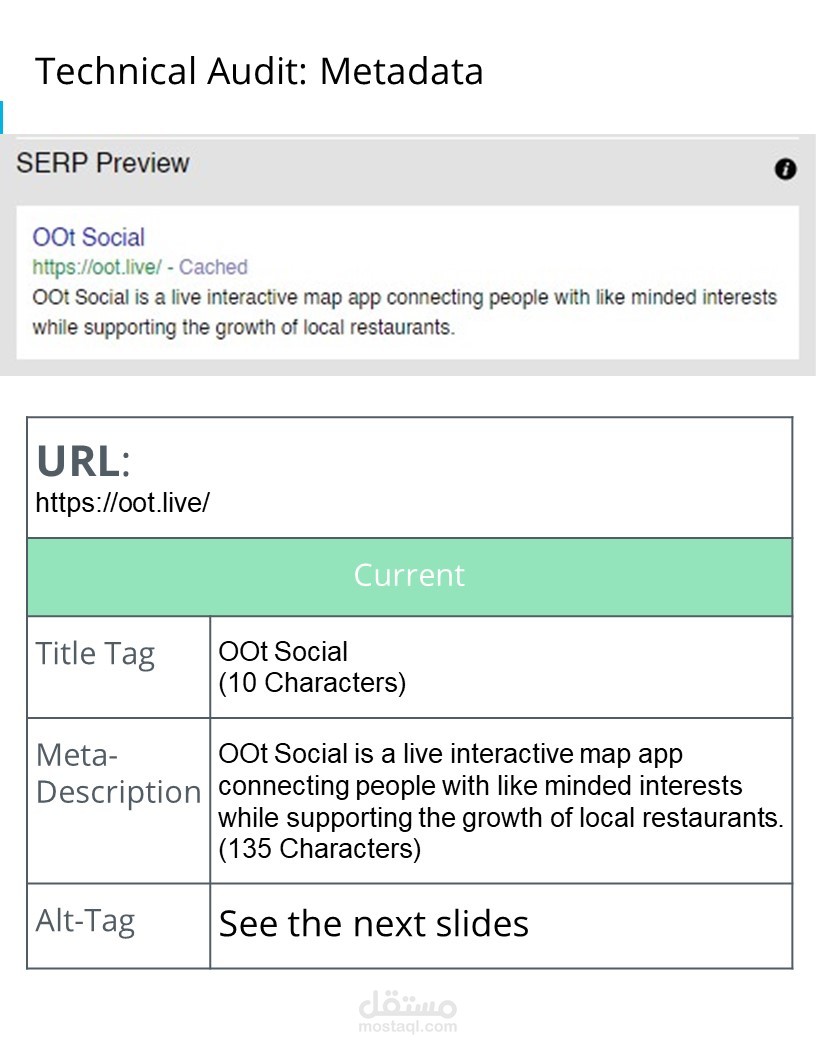The width and height of the screenshot is (816, 1056).
Task: Click the green https://oot.live/ URL in preview
Action: (x=97, y=267)
